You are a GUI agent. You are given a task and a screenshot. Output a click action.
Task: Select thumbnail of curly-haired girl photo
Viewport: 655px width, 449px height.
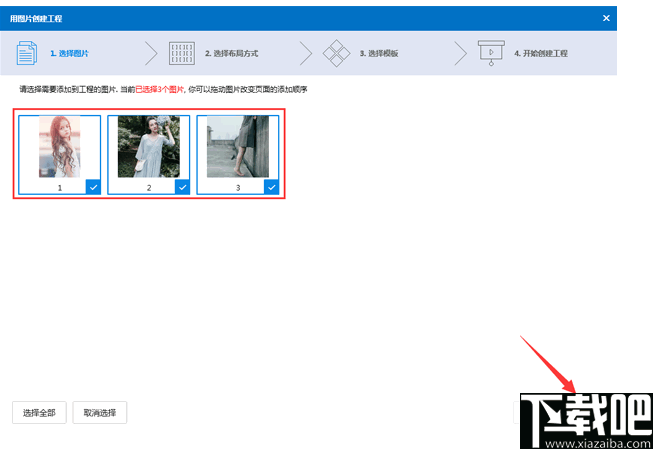60,147
